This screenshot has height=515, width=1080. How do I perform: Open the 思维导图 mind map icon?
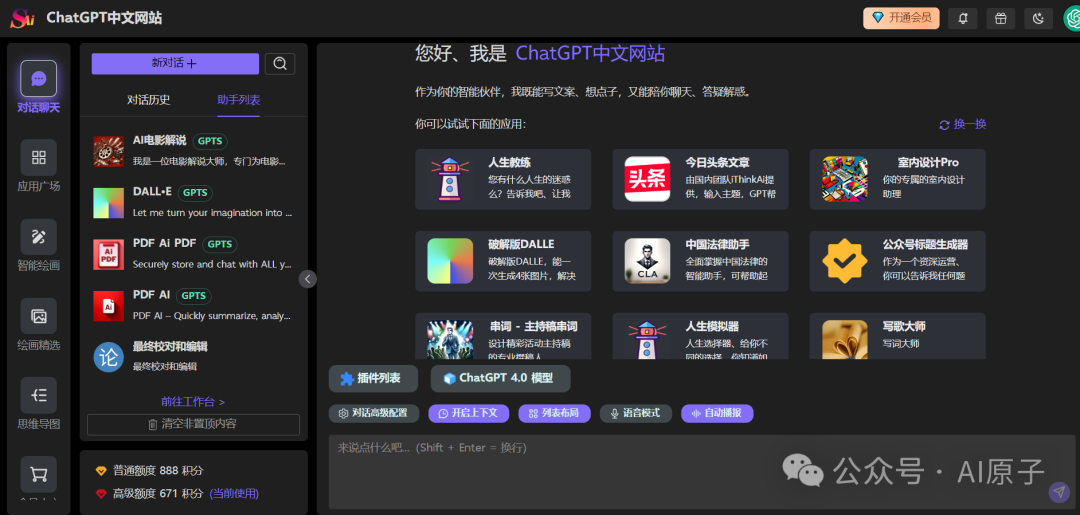click(39, 395)
